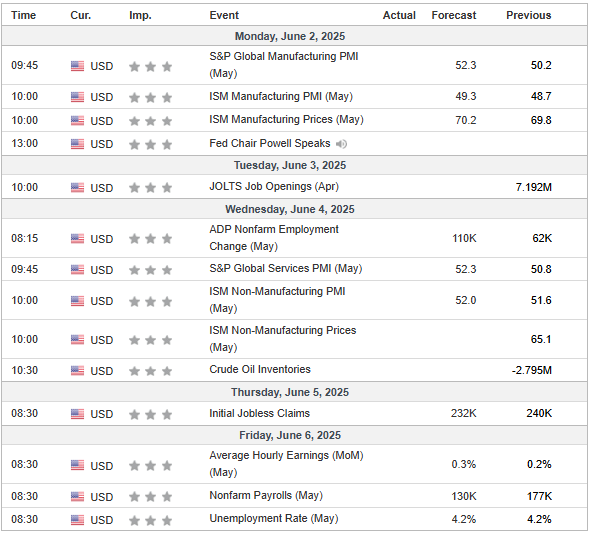Click the US flag in the ISM Manufacturing PMI row
Screen dimensions: 592x535
click(77, 97)
